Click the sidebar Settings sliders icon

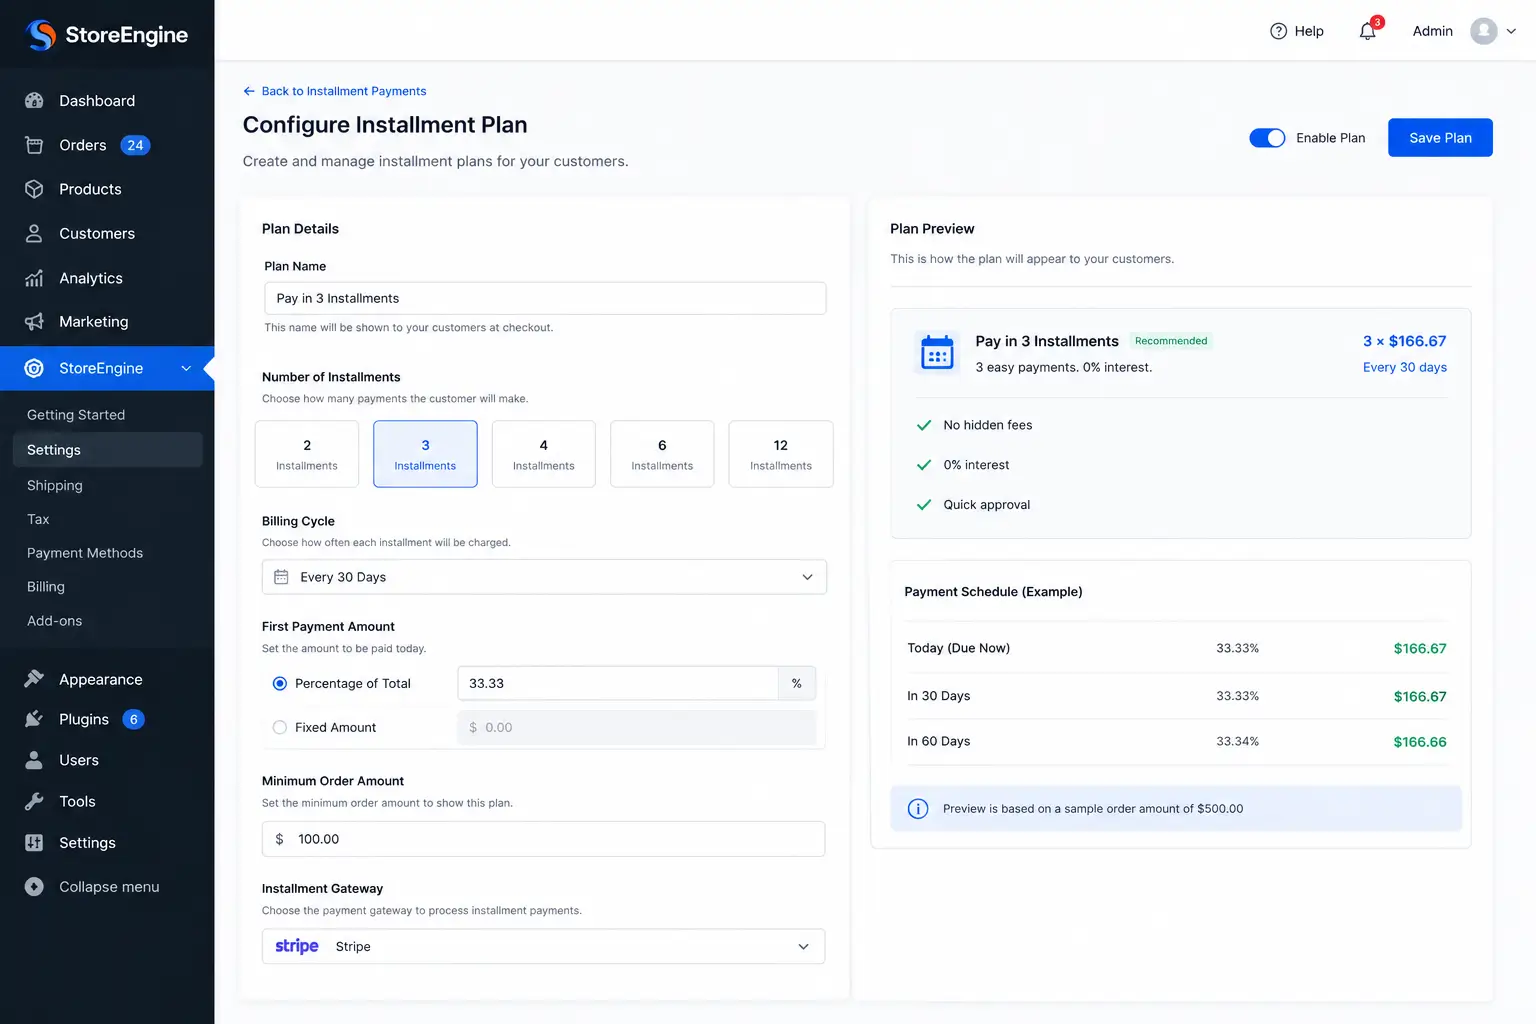[34, 843]
